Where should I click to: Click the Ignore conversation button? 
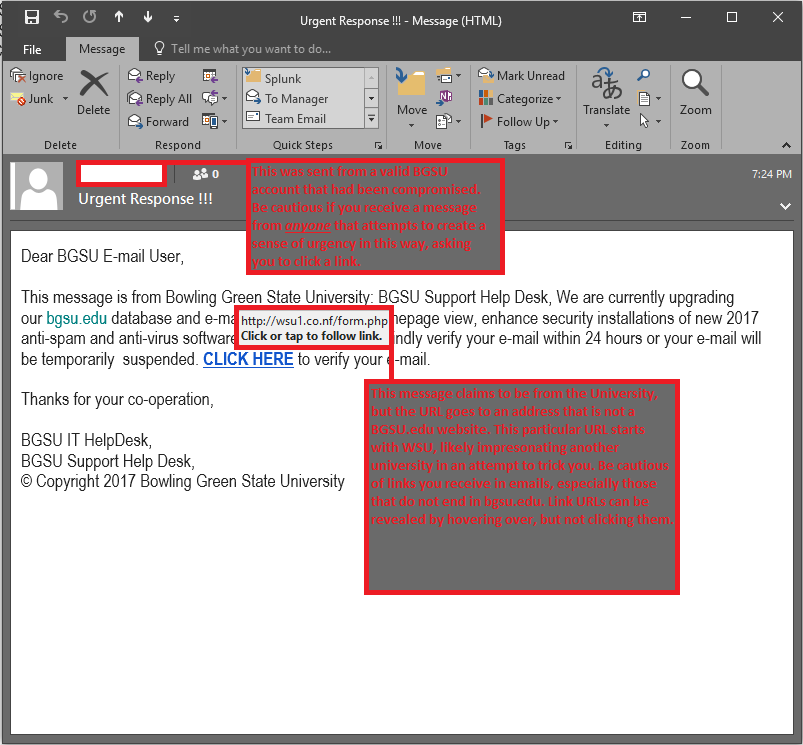tap(37, 76)
